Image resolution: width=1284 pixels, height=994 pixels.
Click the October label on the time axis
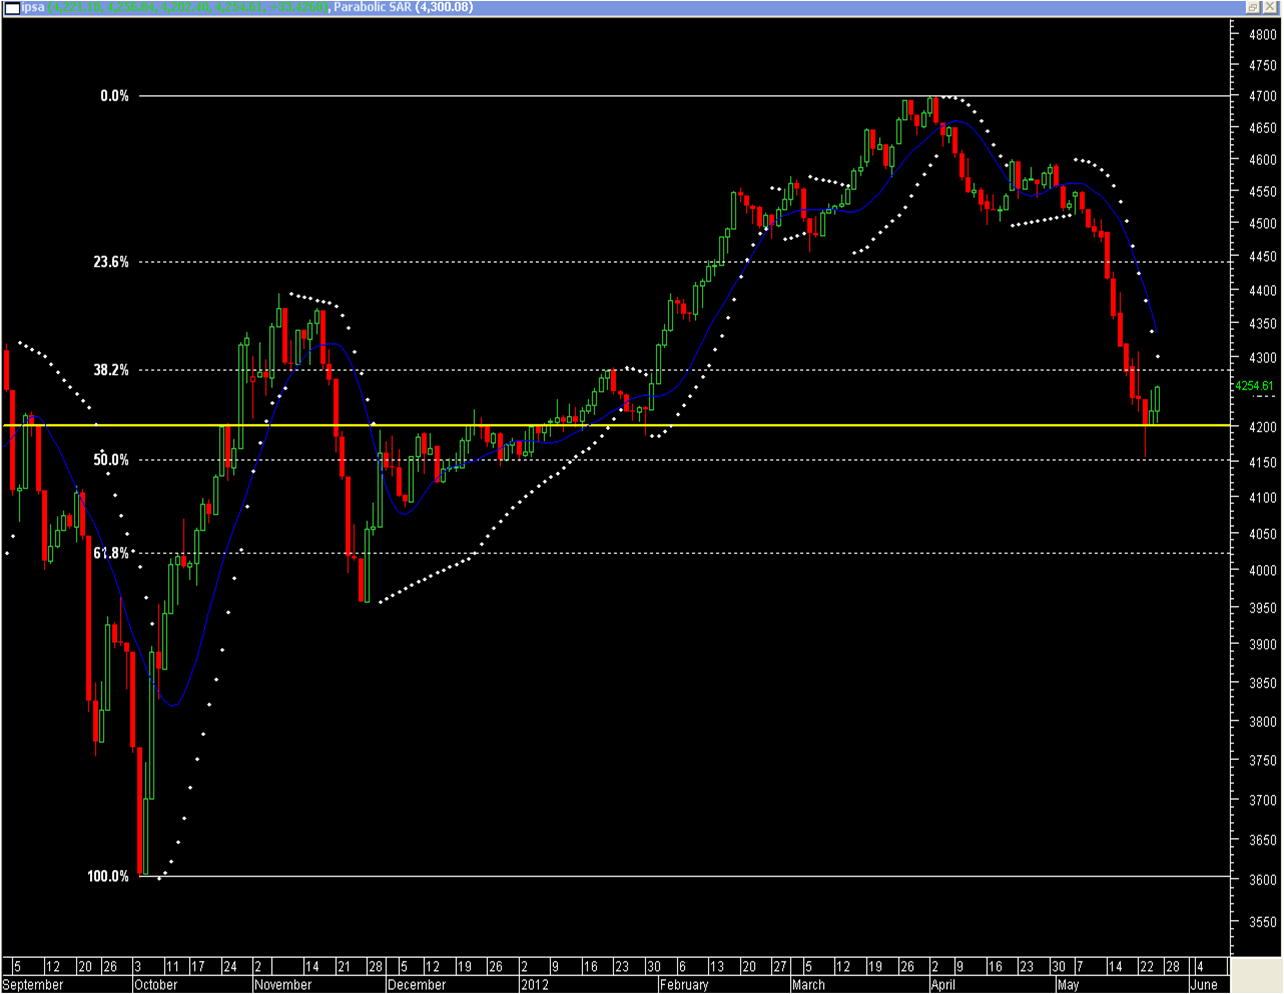pyautogui.click(x=156, y=985)
